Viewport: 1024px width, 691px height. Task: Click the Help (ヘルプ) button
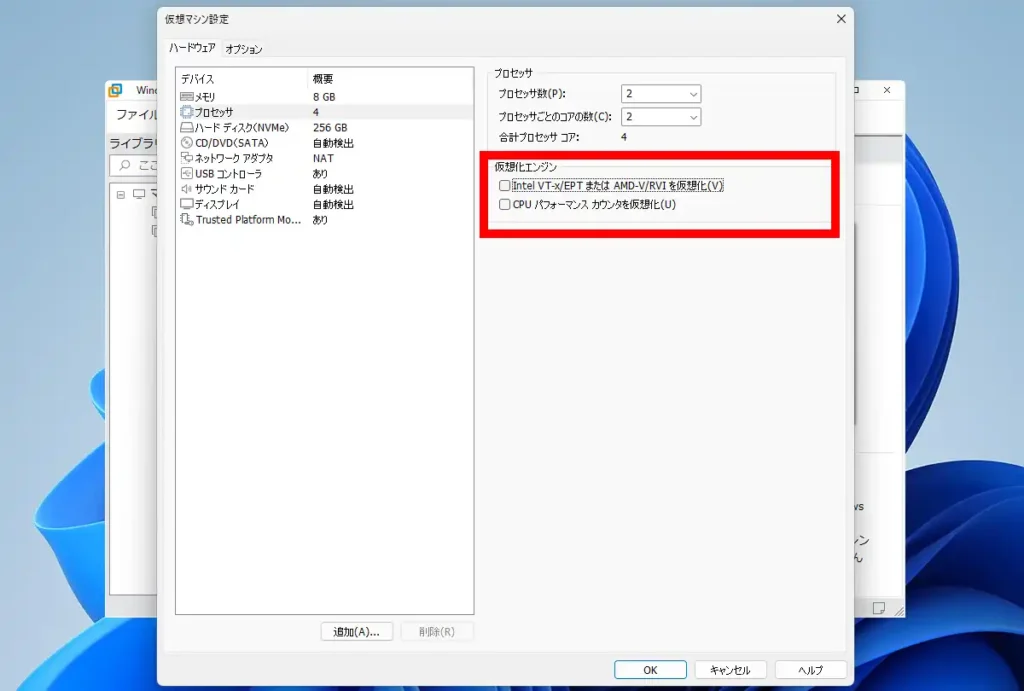tap(810, 670)
